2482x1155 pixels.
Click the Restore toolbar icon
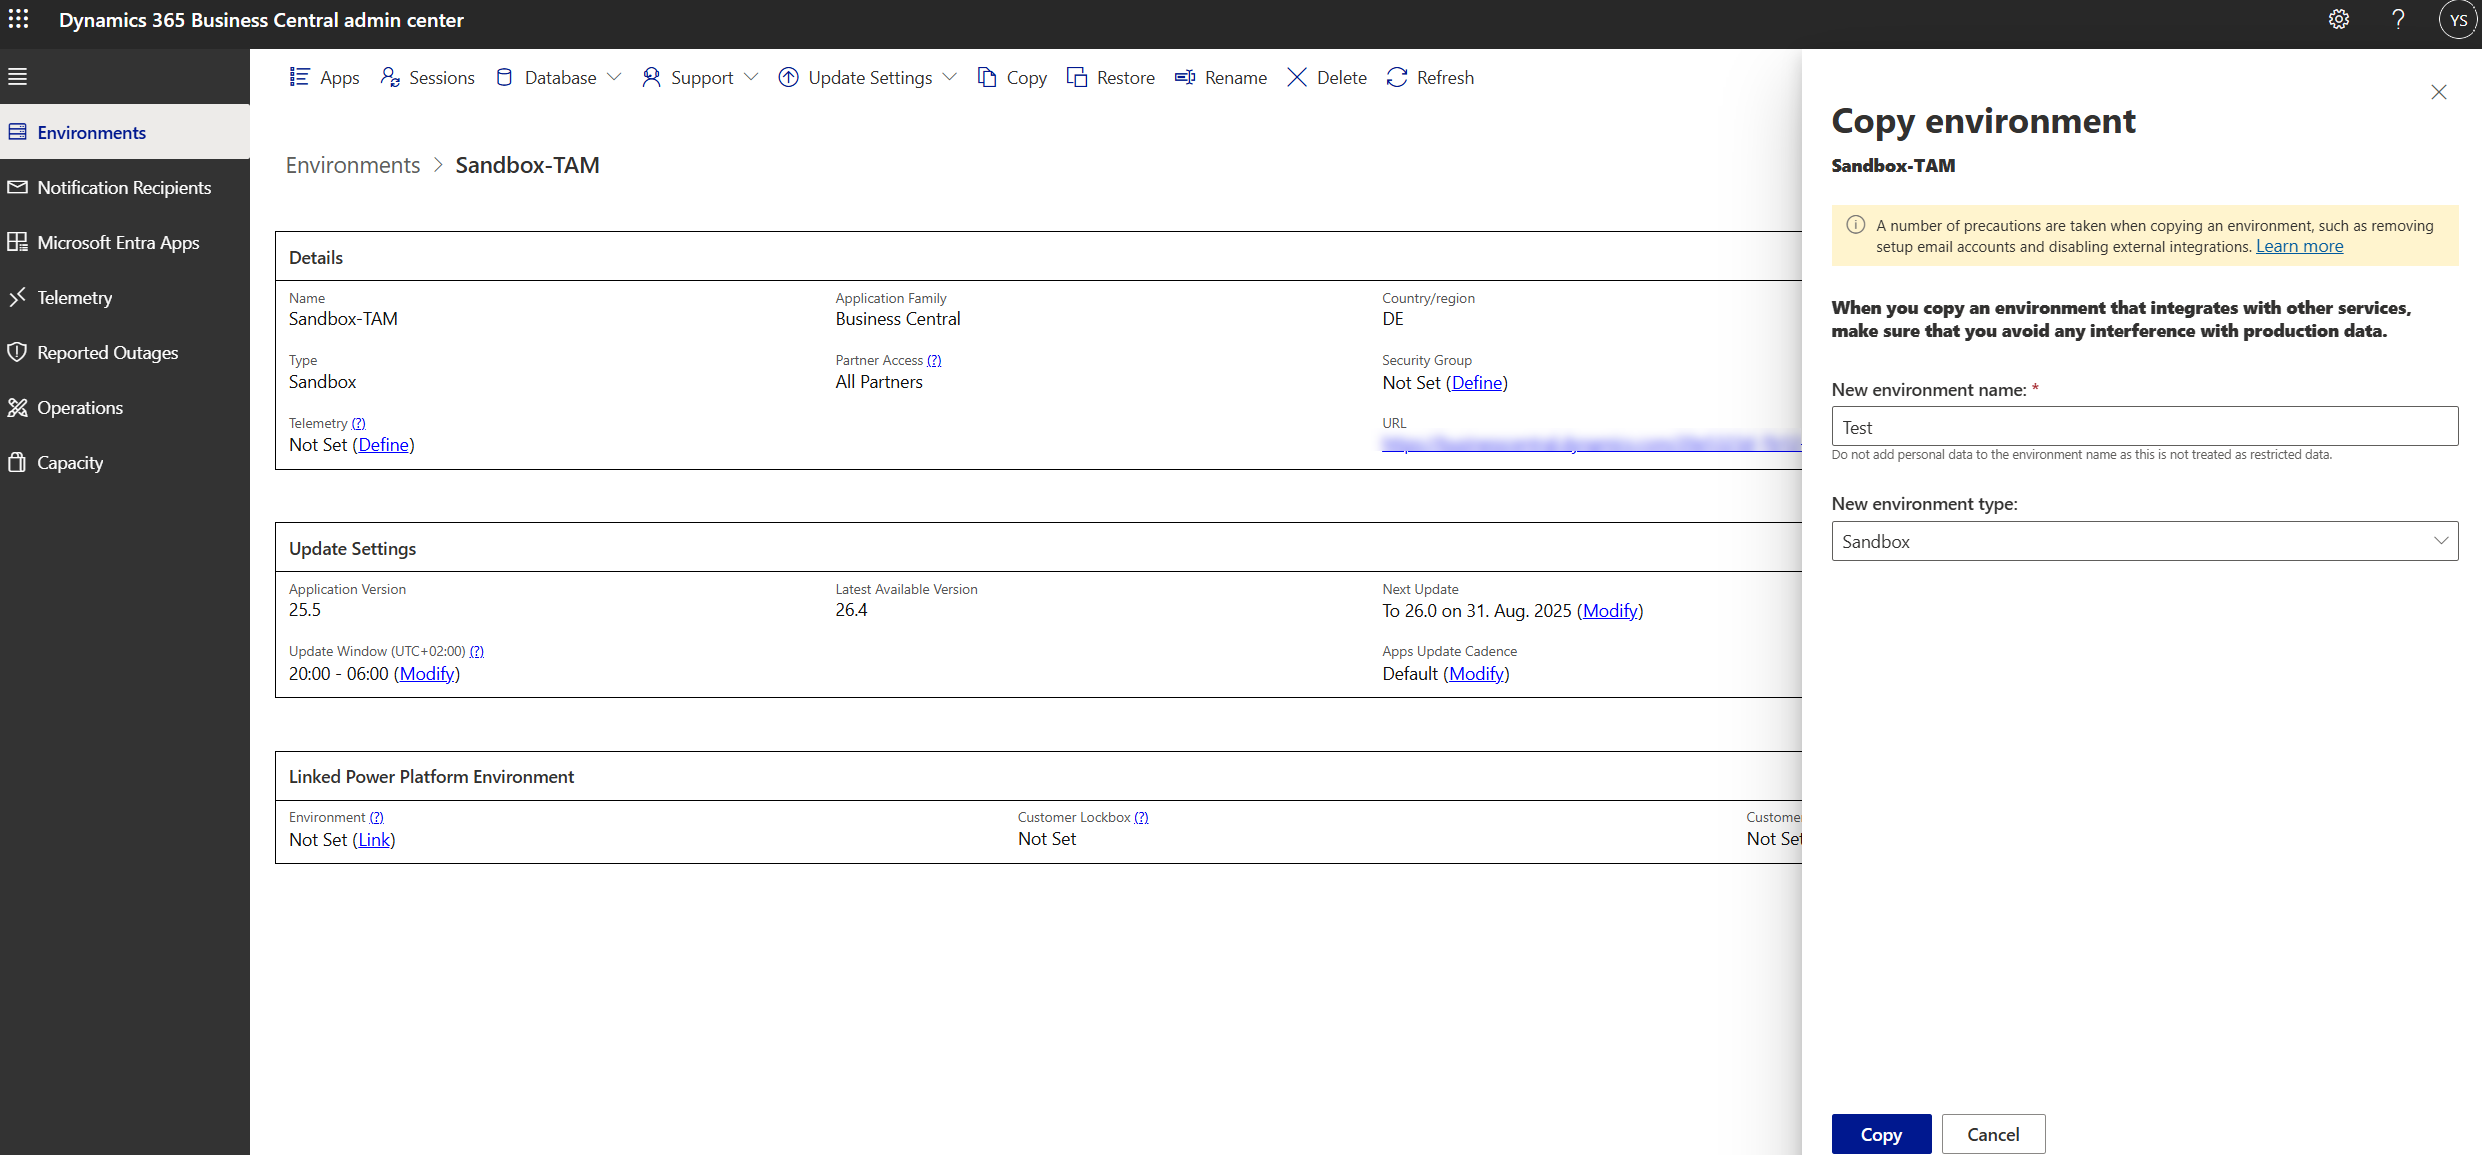[x=1077, y=77]
